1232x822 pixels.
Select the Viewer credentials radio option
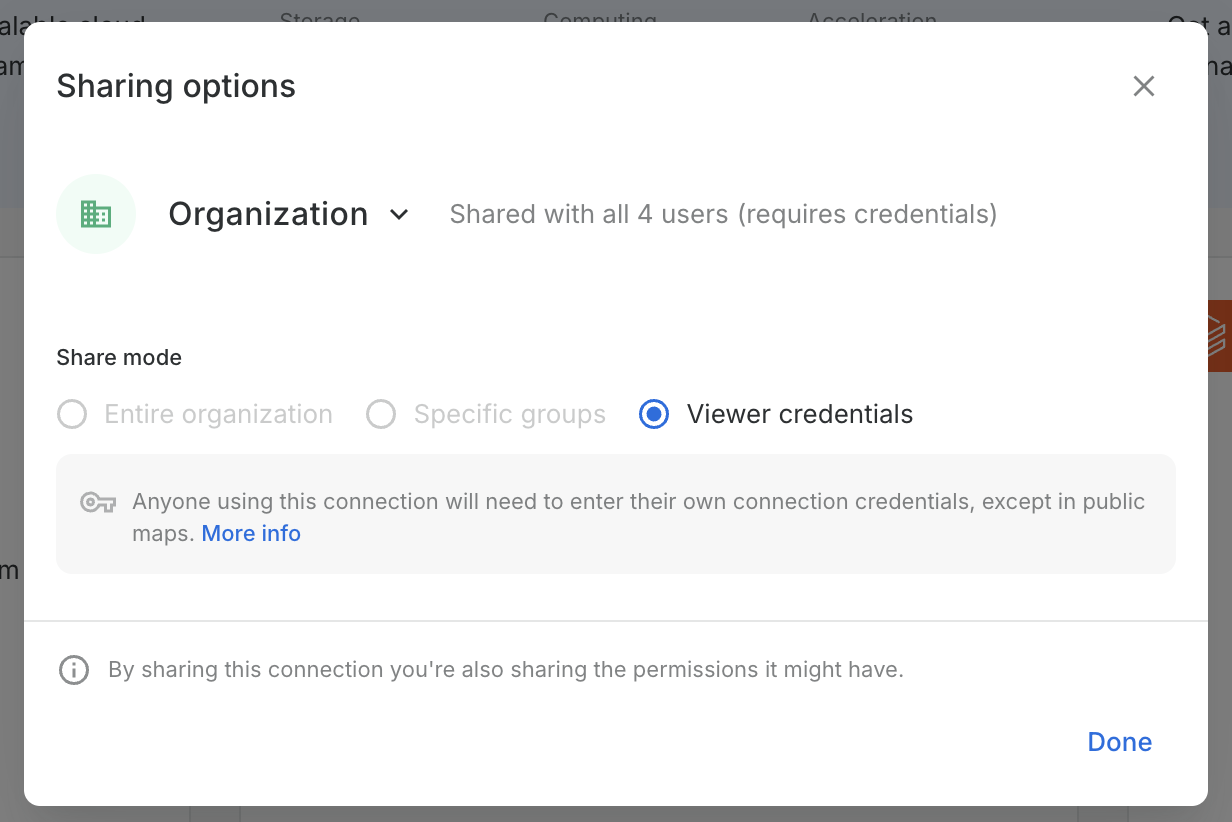click(x=654, y=414)
